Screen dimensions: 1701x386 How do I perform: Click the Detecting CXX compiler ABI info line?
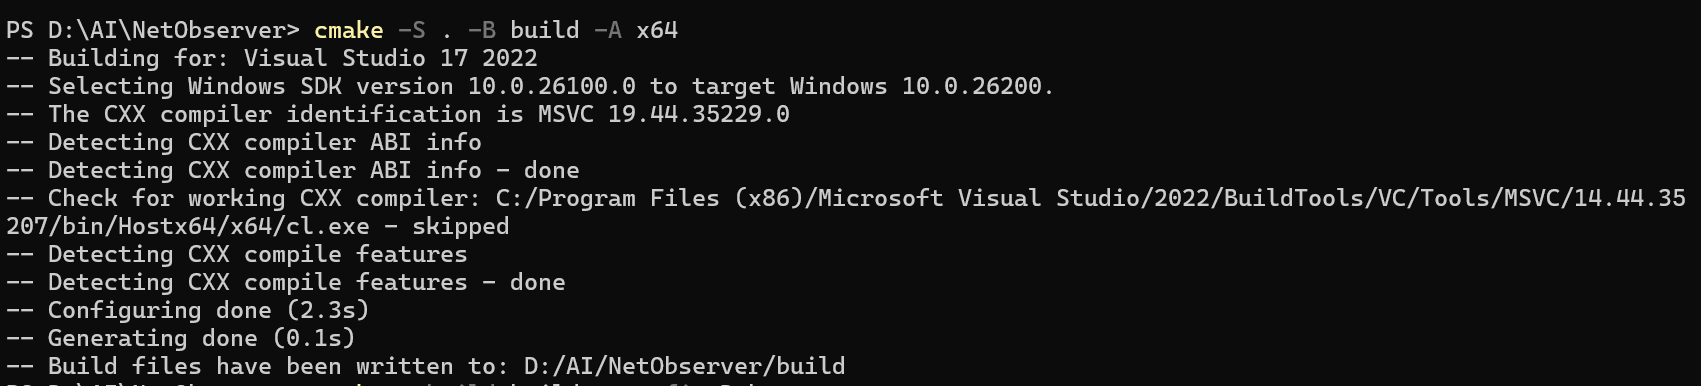coord(244,142)
